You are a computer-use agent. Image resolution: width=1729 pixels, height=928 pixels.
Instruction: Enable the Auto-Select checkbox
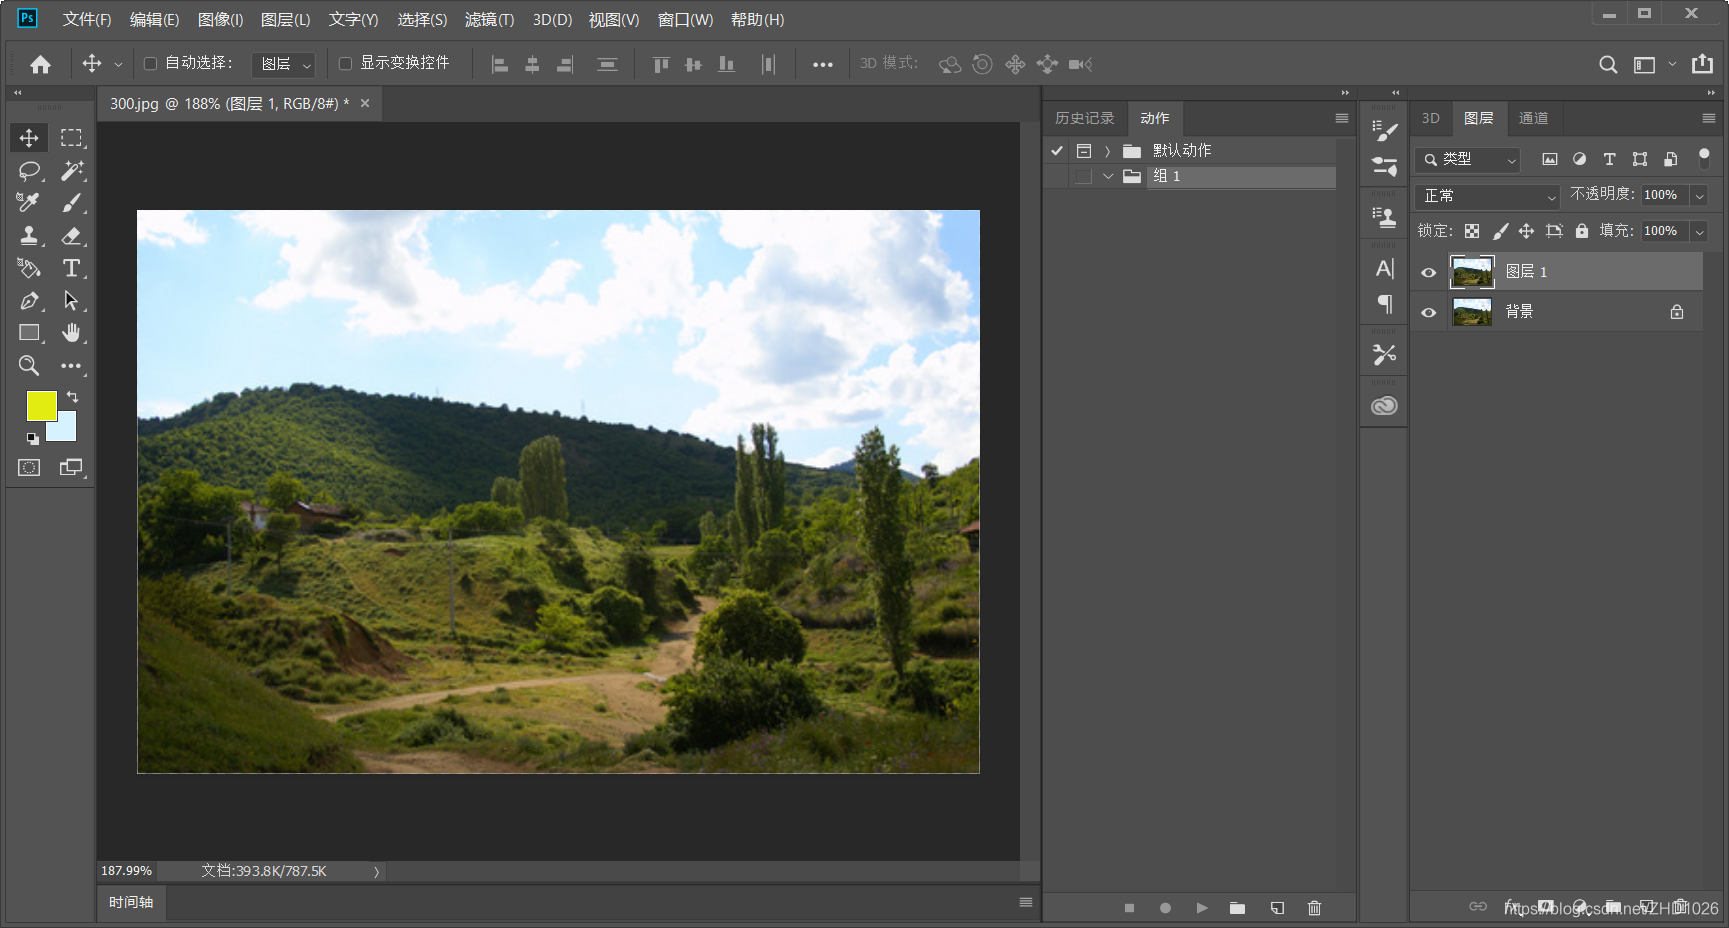(x=151, y=63)
